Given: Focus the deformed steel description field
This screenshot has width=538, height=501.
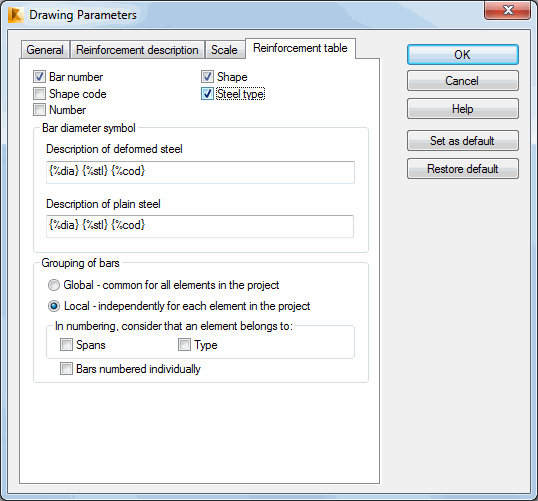Looking at the screenshot, I should [200, 172].
